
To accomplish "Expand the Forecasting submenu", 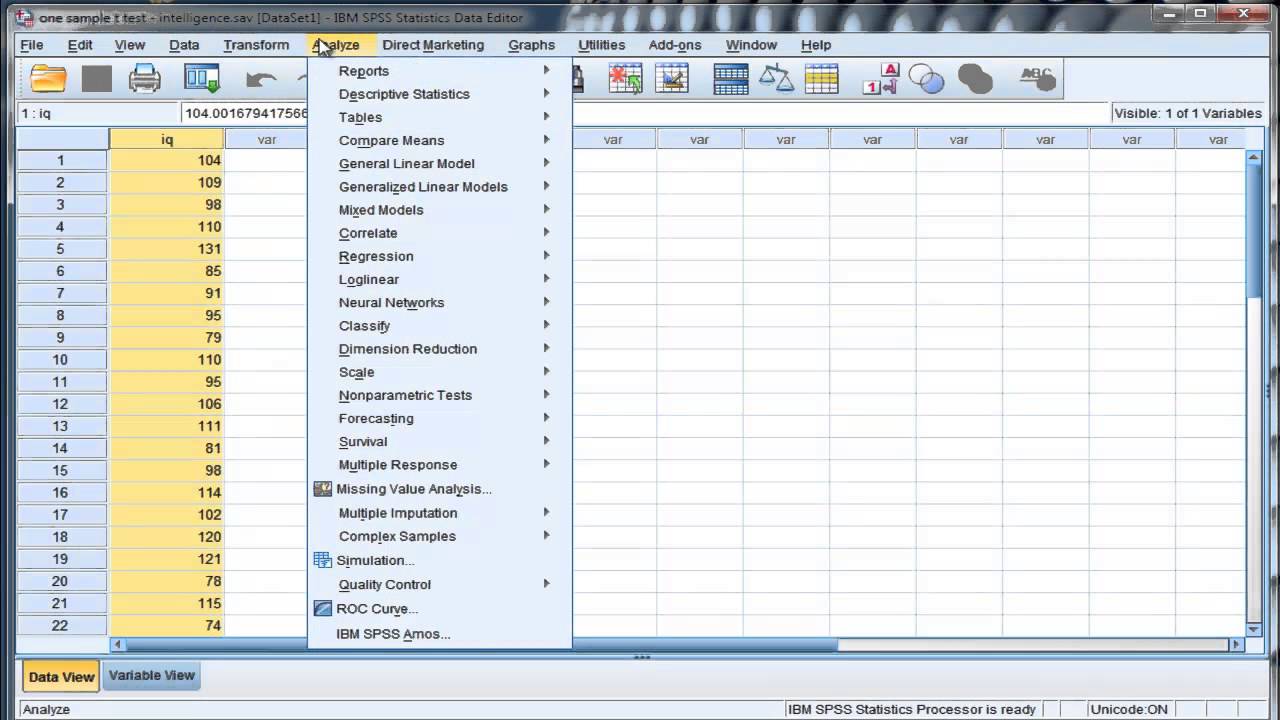I will 440,418.
